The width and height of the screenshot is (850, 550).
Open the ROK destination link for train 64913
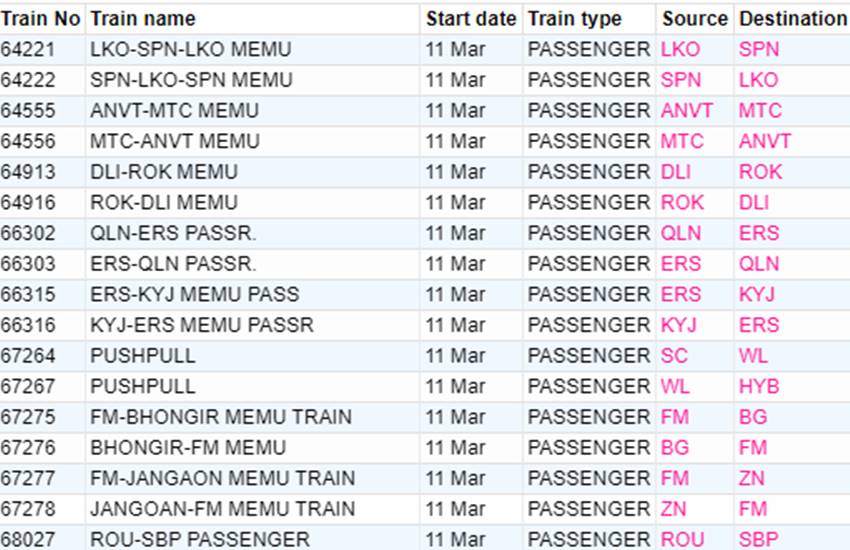tap(760, 172)
